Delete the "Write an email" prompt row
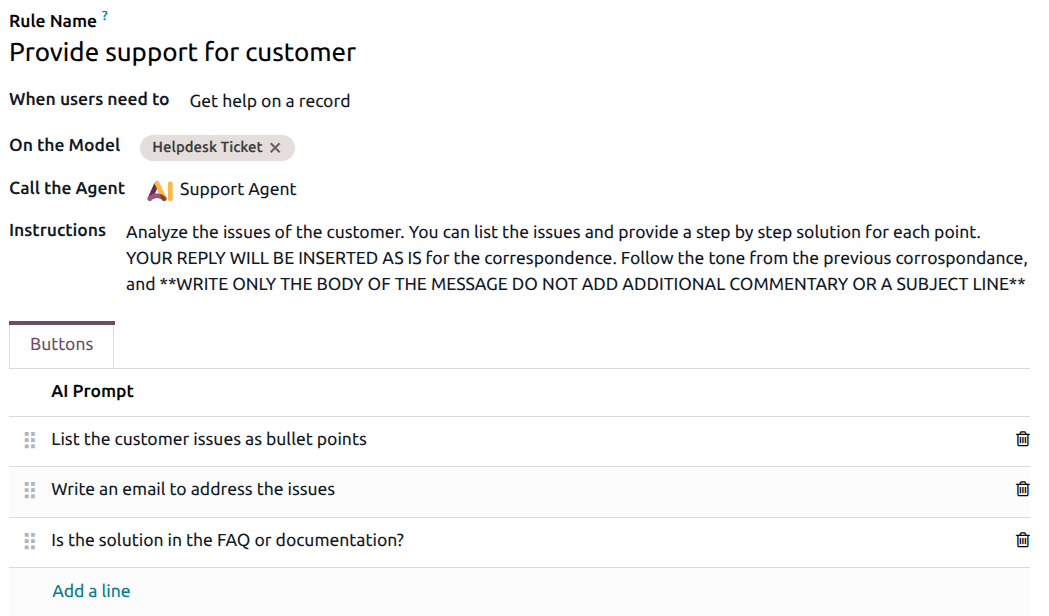This screenshot has width=1049, height=616. [x=1022, y=489]
